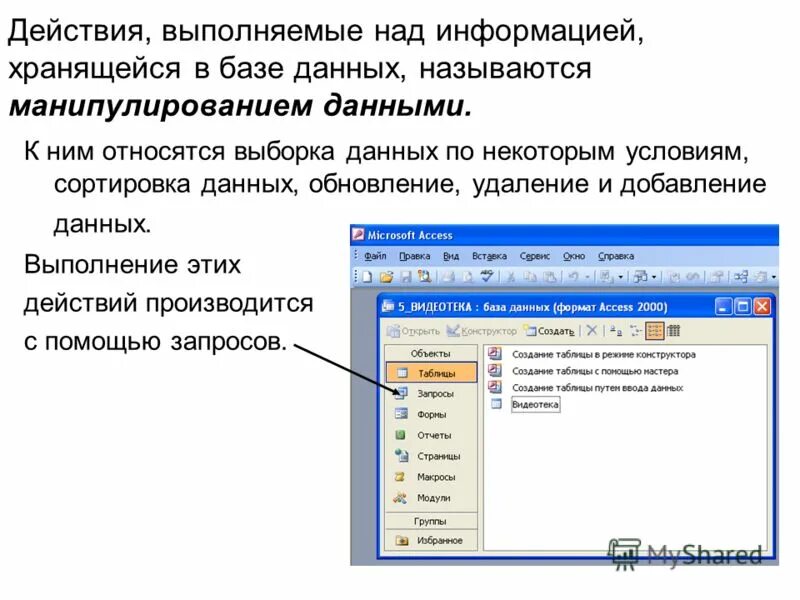Select 'Создание таблицы с помощью мастера'
This screenshot has width=800, height=600.
(x=583, y=371)
